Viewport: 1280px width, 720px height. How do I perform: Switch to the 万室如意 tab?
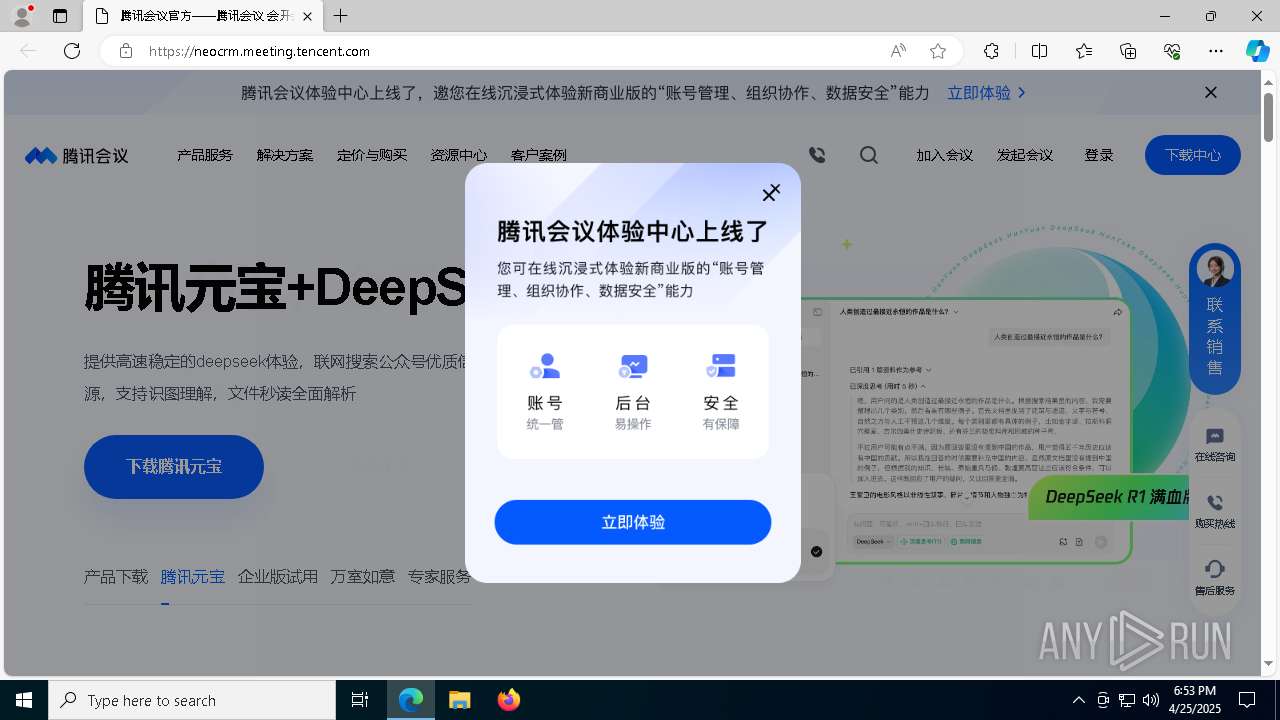coord(363,577)
